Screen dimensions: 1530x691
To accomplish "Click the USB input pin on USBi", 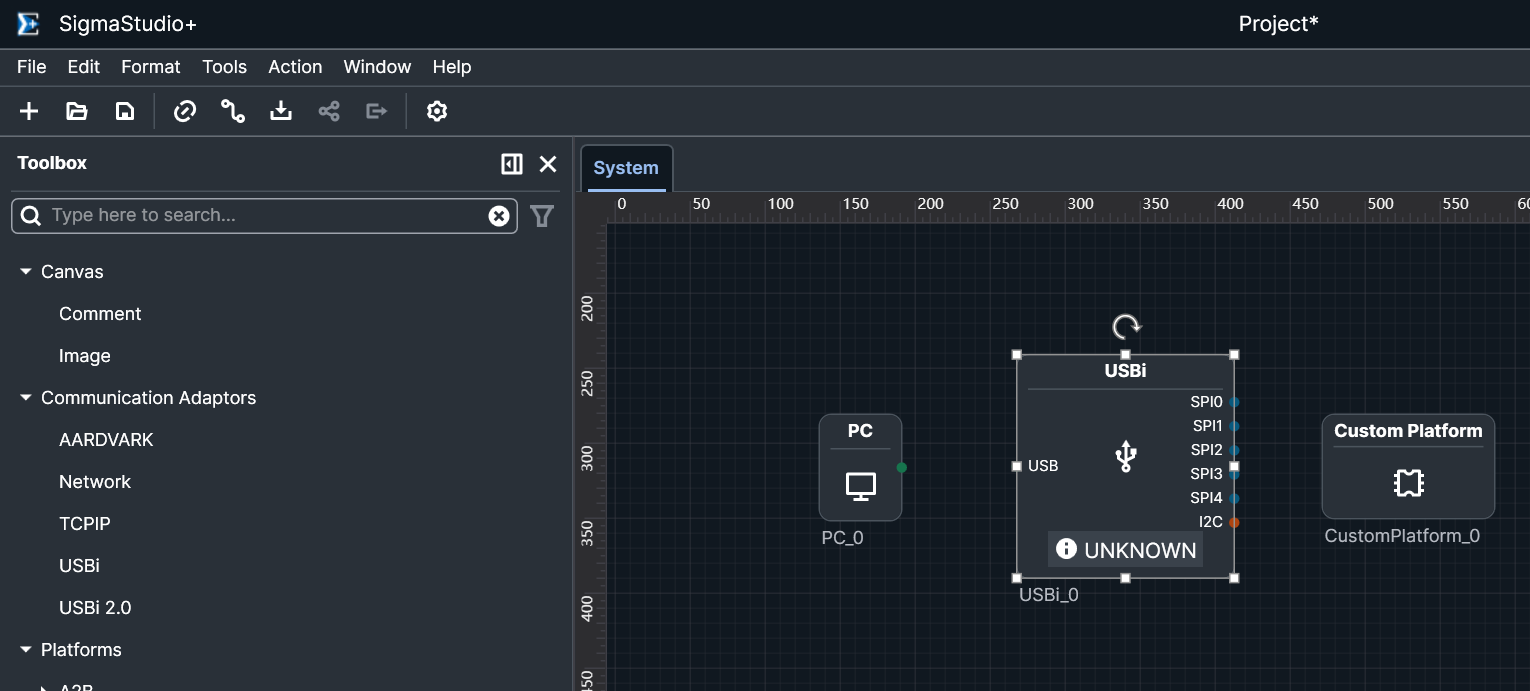I will click(x=1017, y=466).
